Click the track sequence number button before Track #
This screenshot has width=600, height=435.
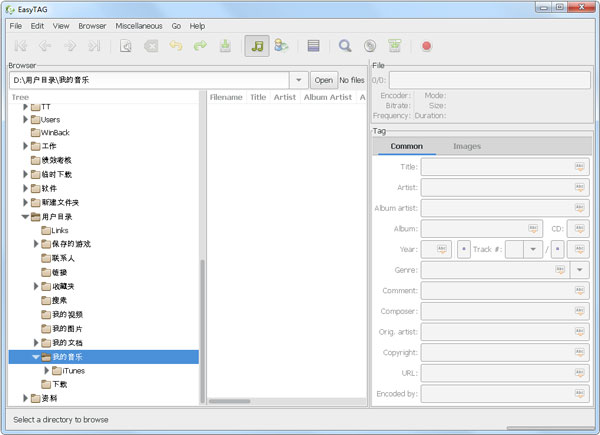pyautogui.click(x=464, y=249)
